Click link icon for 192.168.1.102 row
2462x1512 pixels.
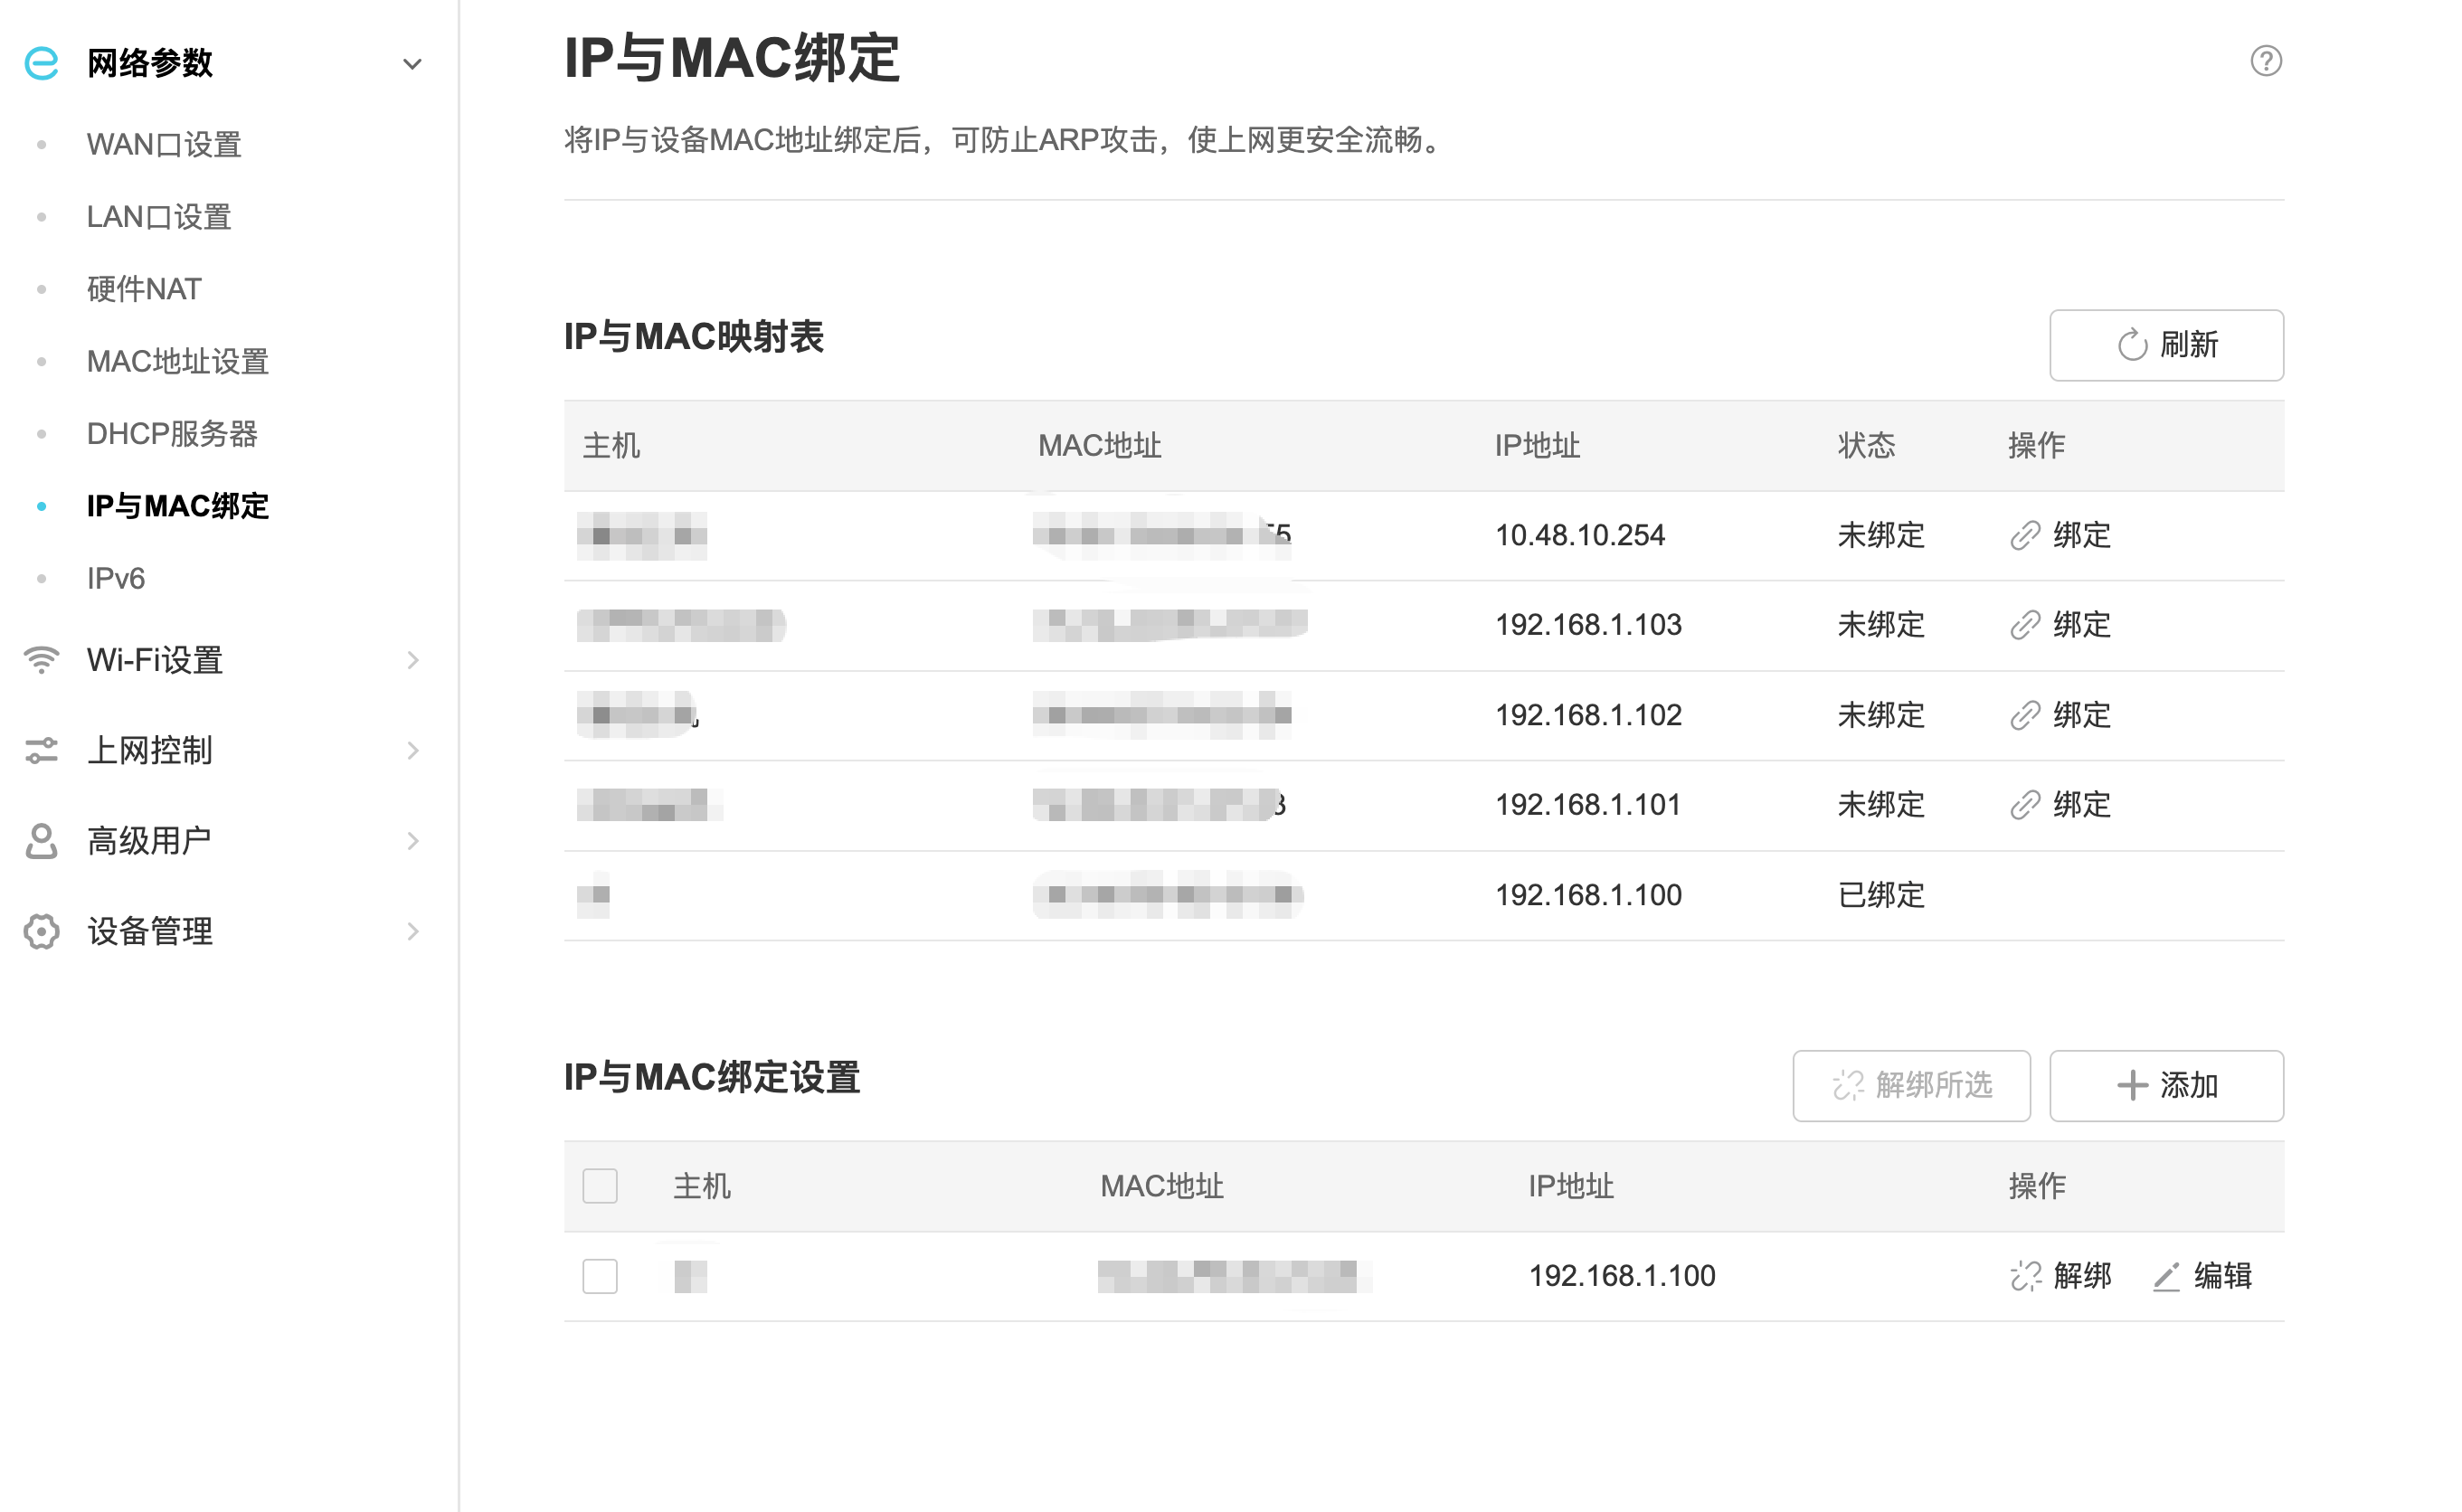[2025, 715]
